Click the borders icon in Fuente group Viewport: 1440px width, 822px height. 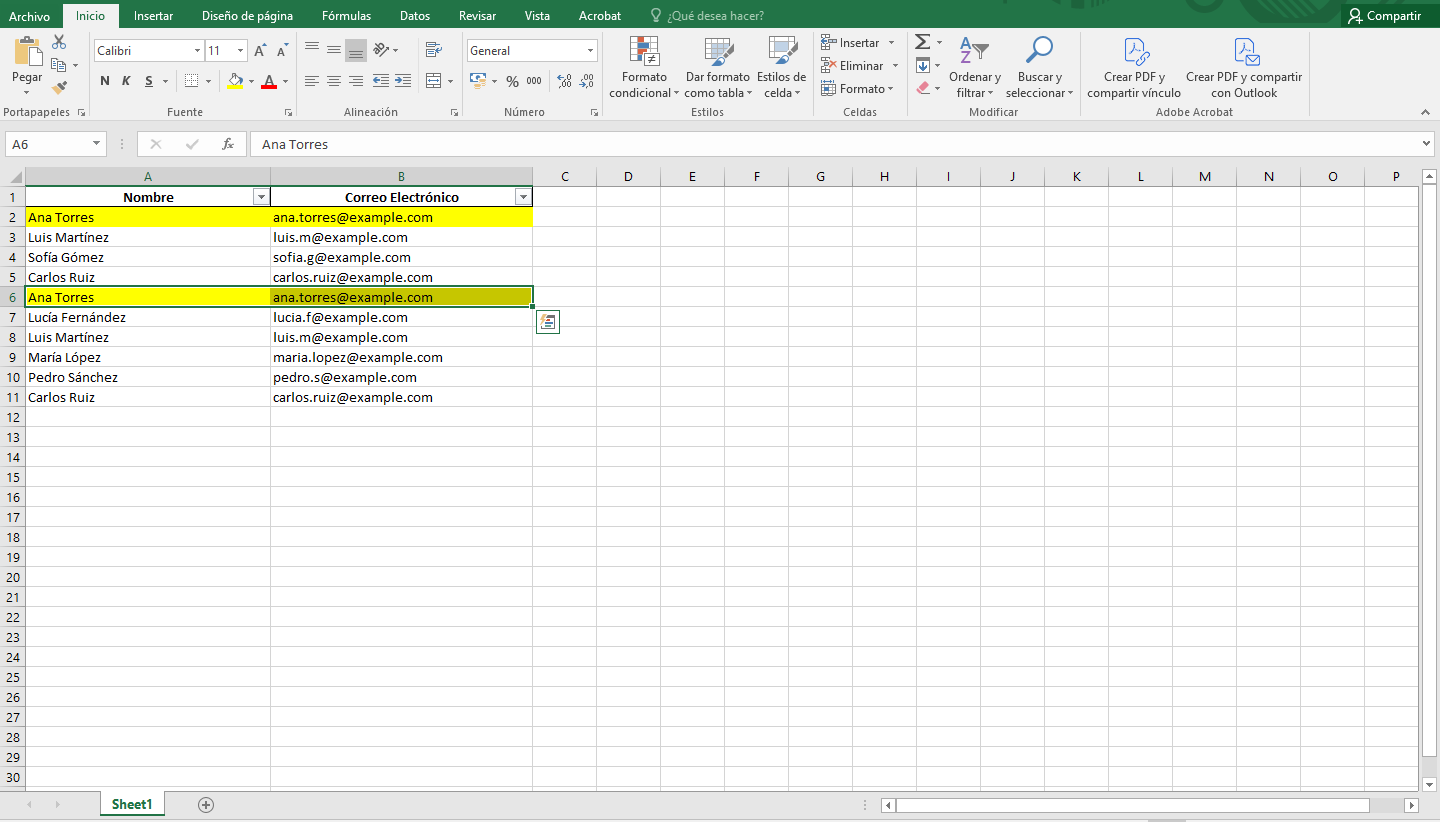click(192, 81)
